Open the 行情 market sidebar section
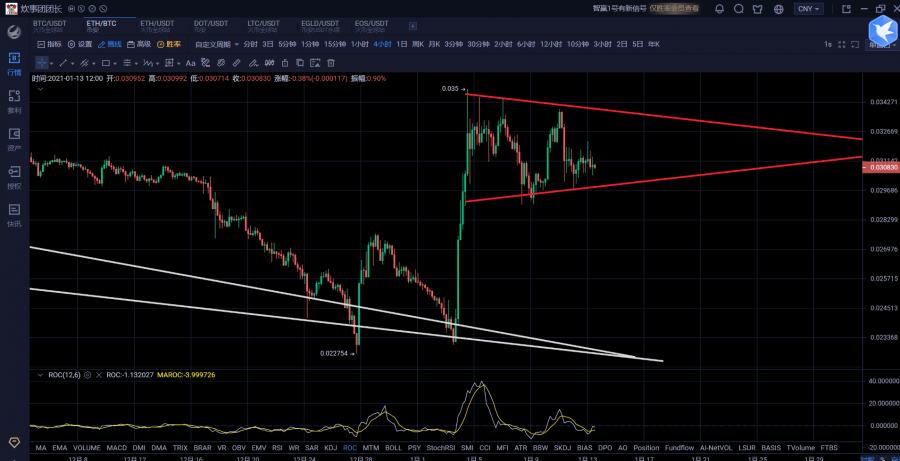900x461 pixels. click(14, 64)
